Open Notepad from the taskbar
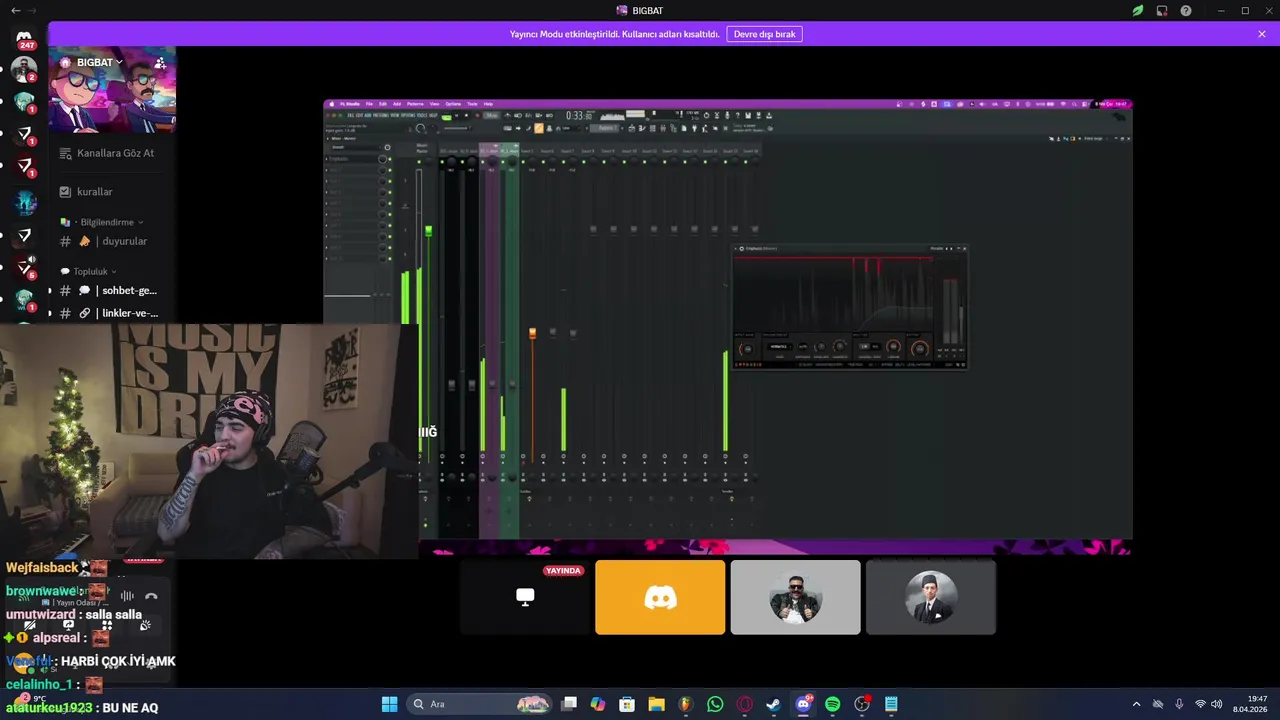The image size is (1280, 720). click(891, 704)
